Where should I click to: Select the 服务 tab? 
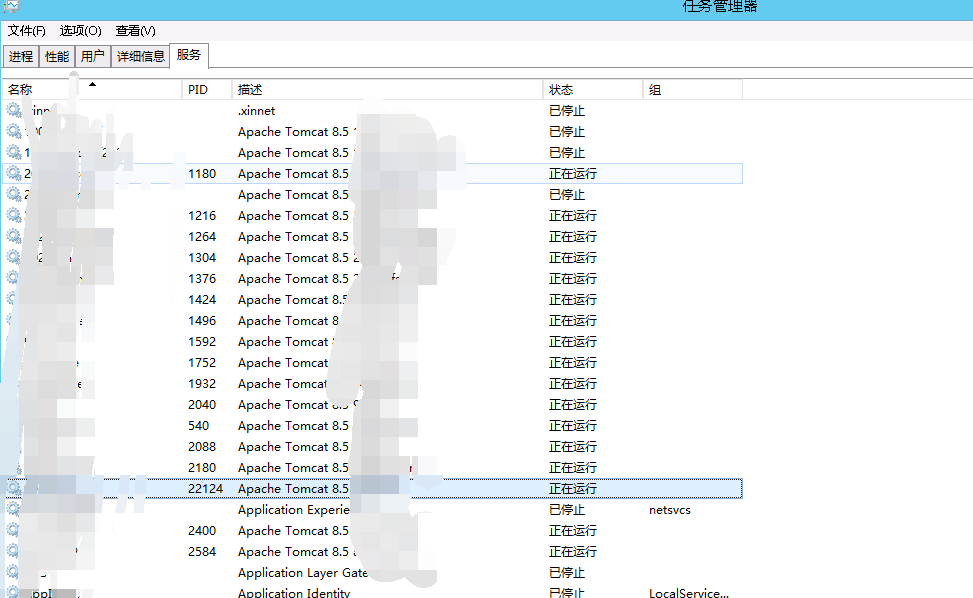189,55
